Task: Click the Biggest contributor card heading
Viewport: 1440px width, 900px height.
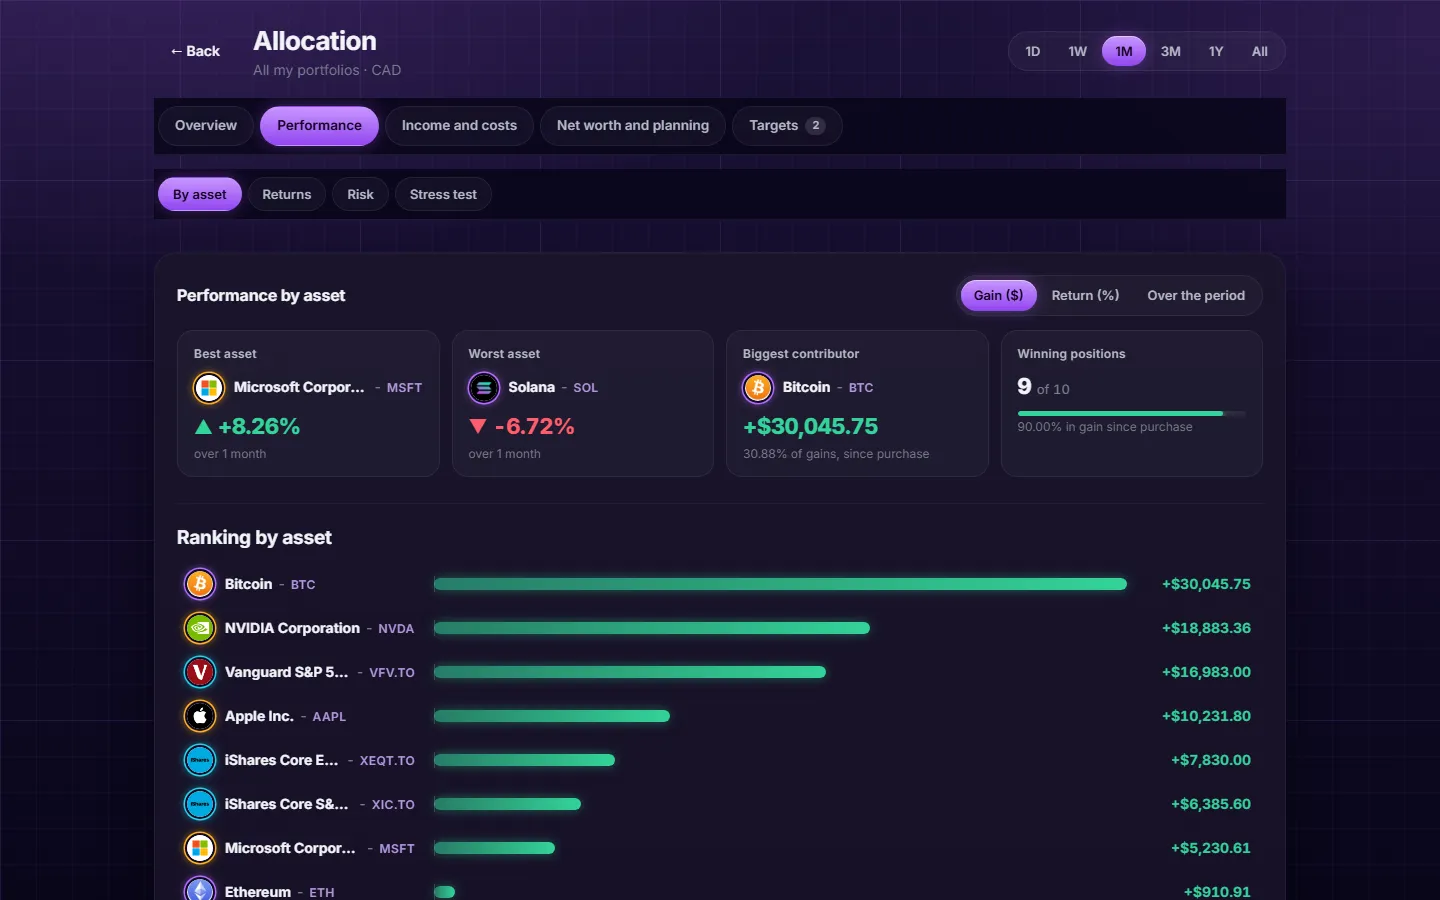Action: (x=801, y=354)
